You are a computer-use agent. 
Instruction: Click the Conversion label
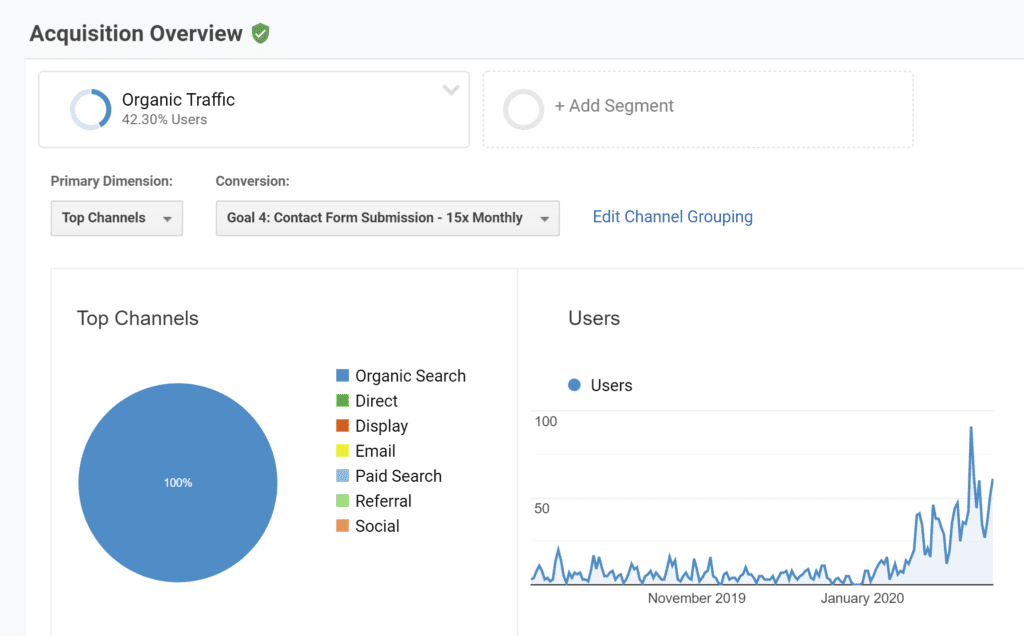click(x=253, y=182)
